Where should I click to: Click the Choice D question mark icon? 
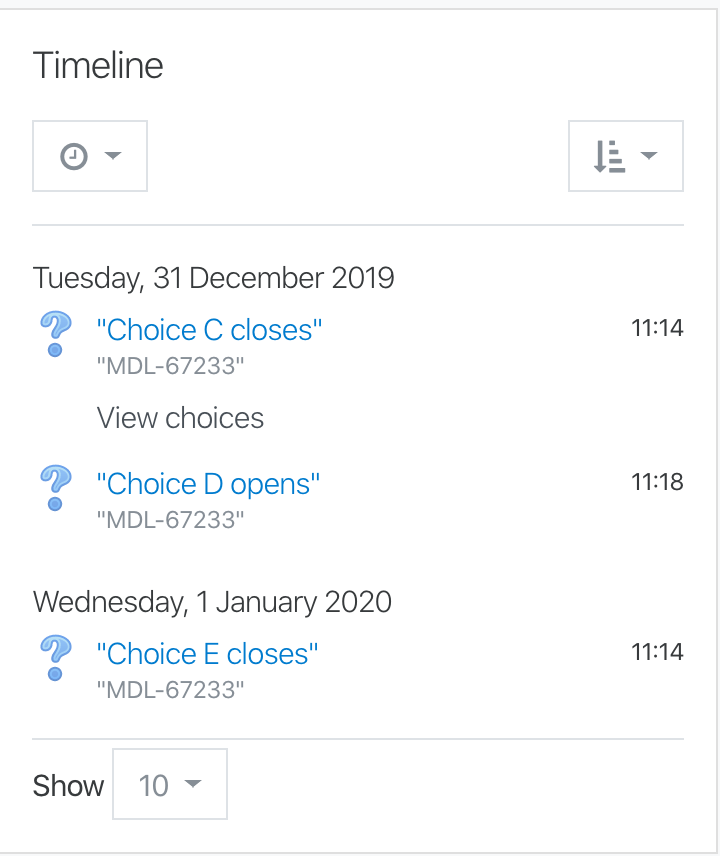click(x=56, y=488)
